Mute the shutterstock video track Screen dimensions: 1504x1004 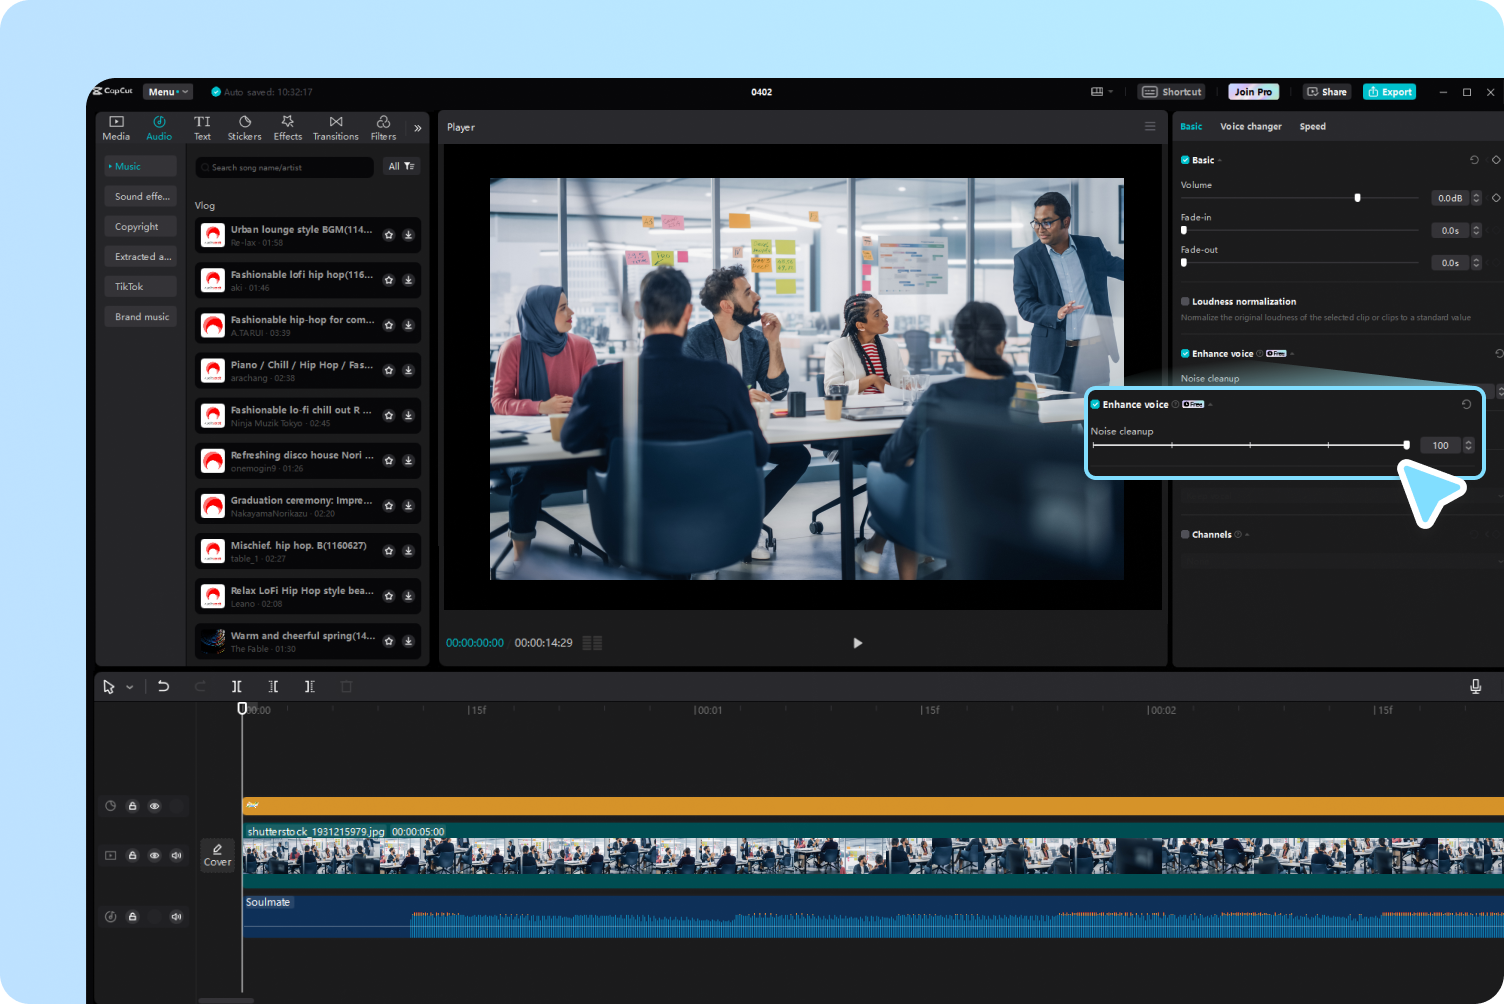[x=176, y=856]
